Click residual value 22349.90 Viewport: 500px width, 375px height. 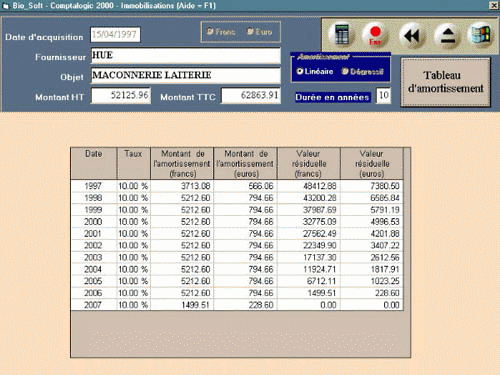(x=309, y=246)
